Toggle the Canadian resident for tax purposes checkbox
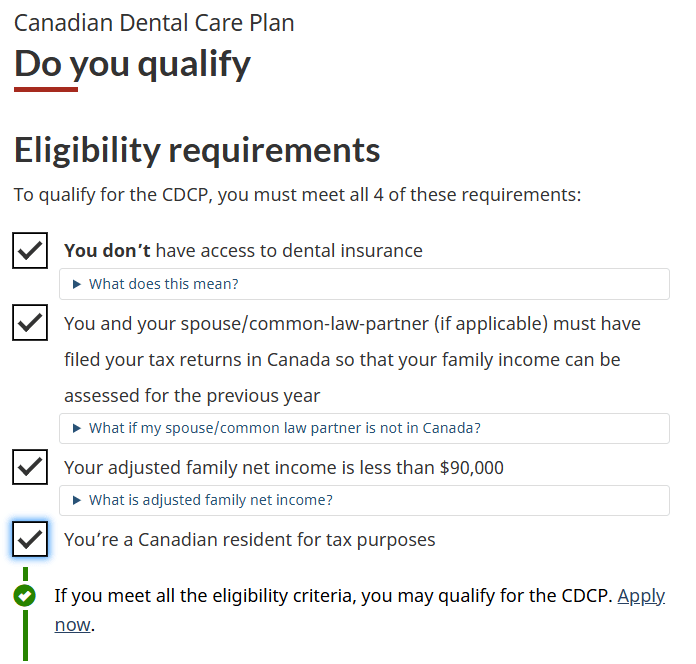 pos(30,539)
